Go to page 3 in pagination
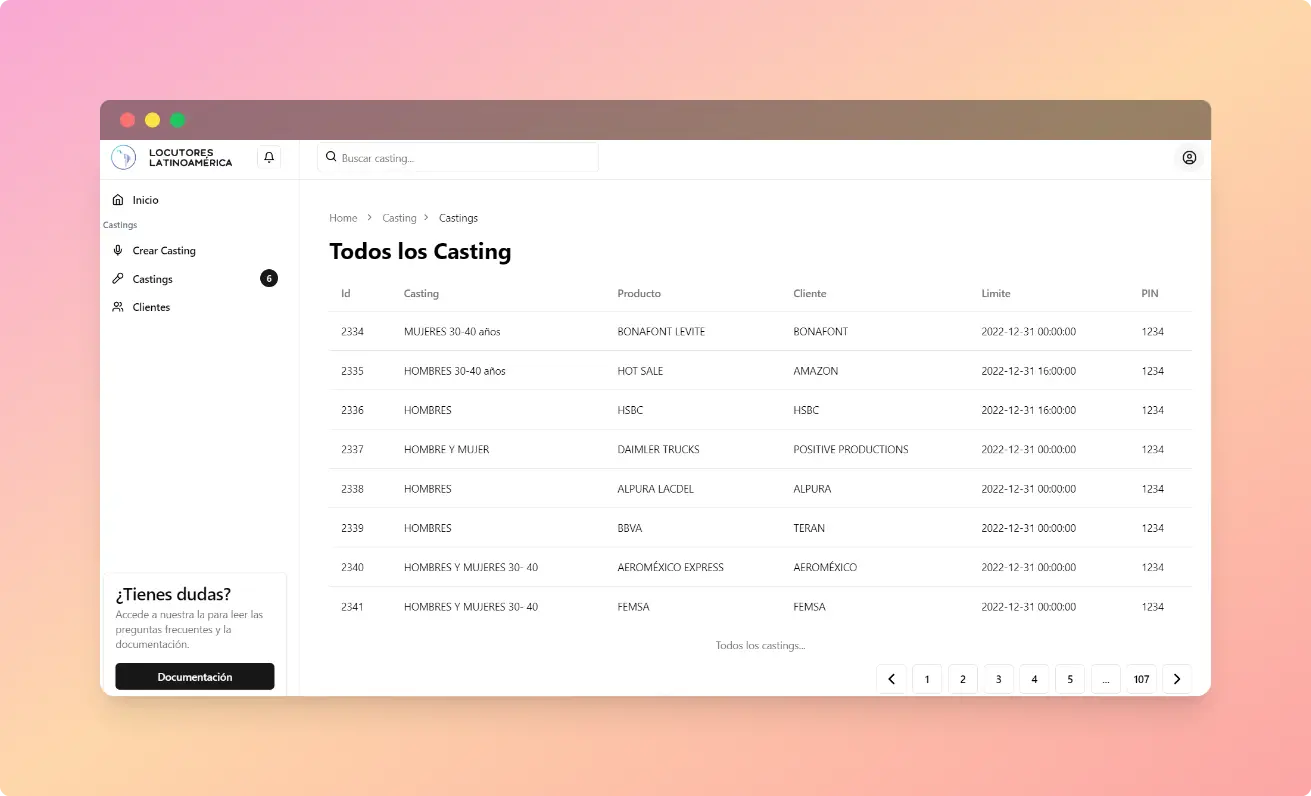1311x796 pixels. click(x=998, y=679)
